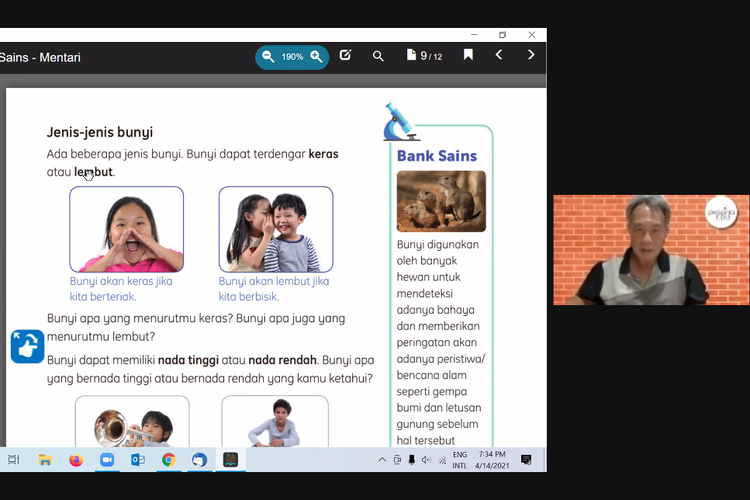
Task: Zoom out using the minus magnifier
Action: [268, 57]
